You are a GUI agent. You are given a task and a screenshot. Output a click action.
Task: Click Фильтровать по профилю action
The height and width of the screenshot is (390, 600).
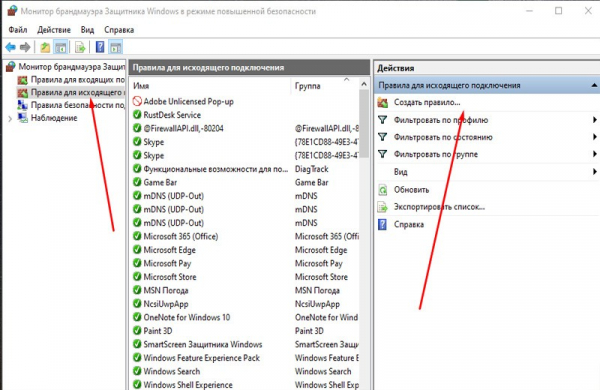tap(441, 120)
